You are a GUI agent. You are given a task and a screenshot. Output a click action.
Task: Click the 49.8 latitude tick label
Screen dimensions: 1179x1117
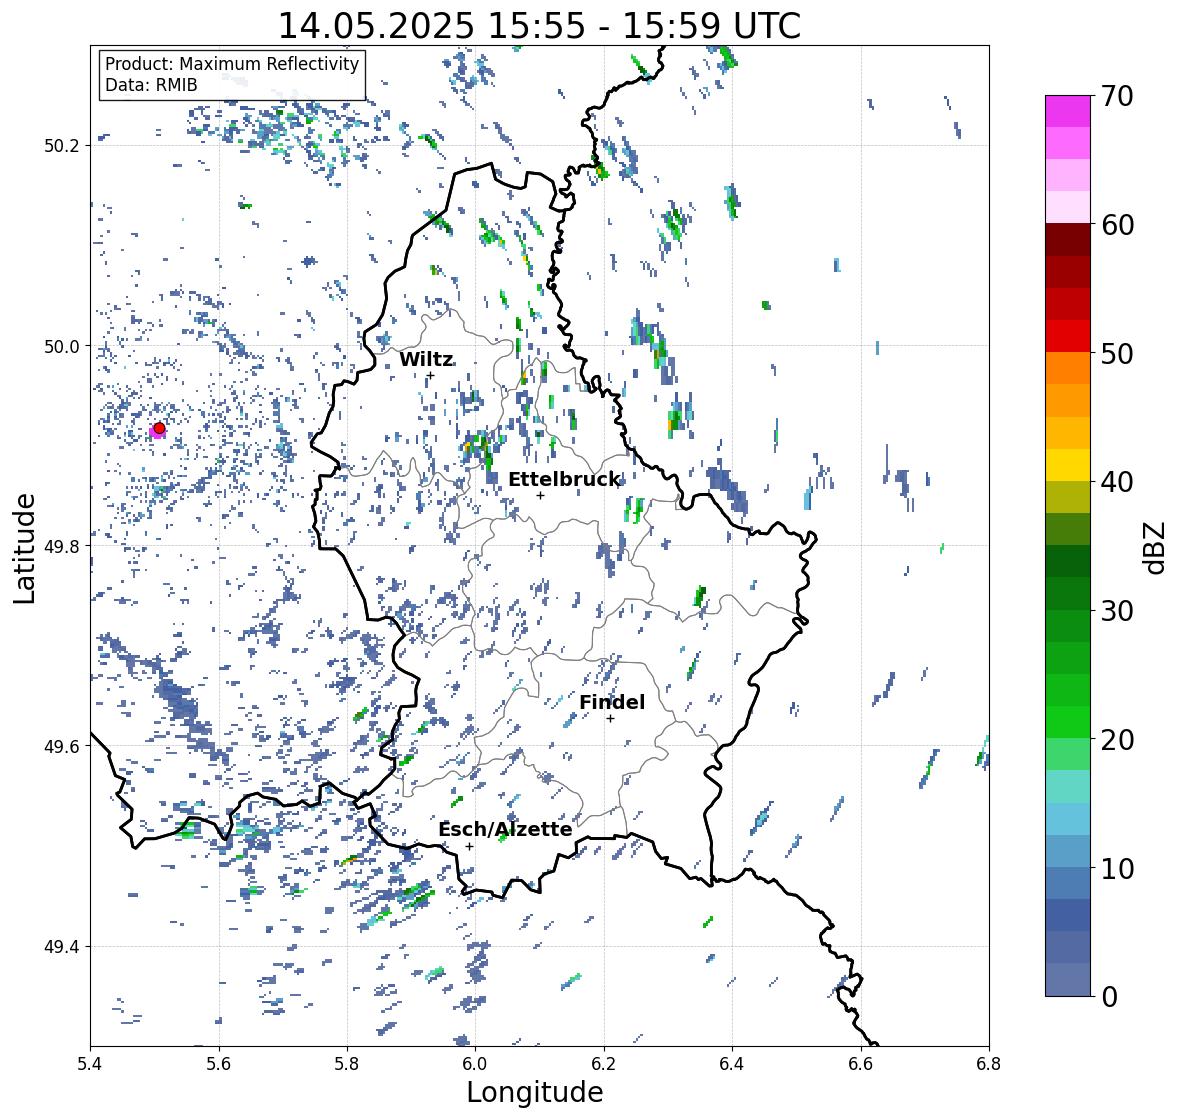pyautogui.click(x=60, y=546)
